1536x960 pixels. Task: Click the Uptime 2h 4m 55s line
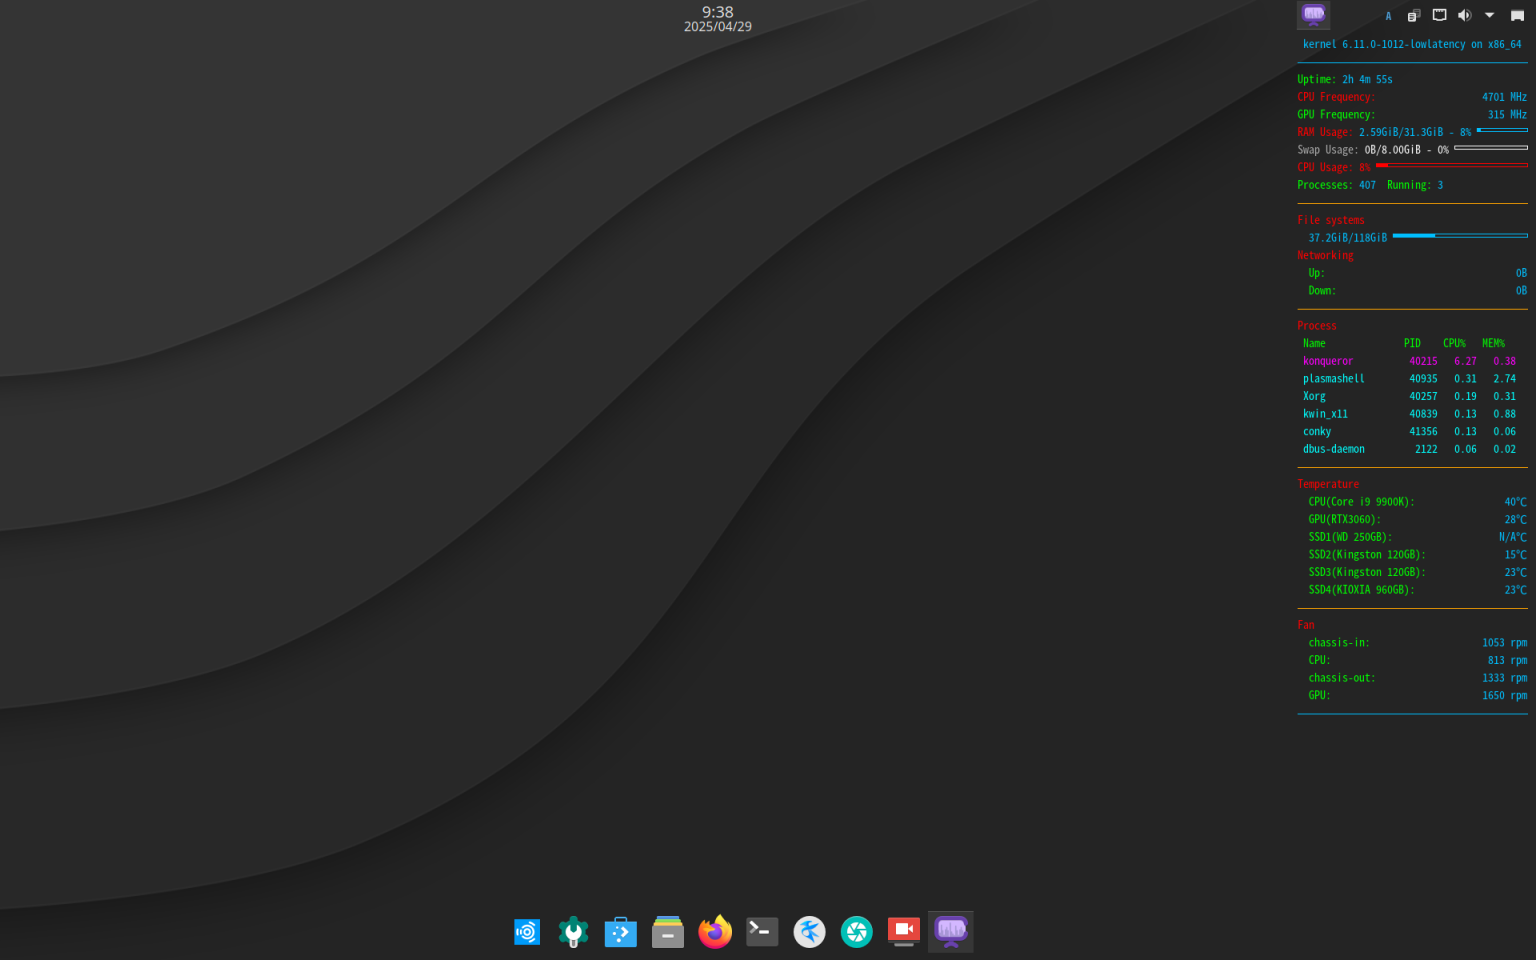coord(1345,80)
